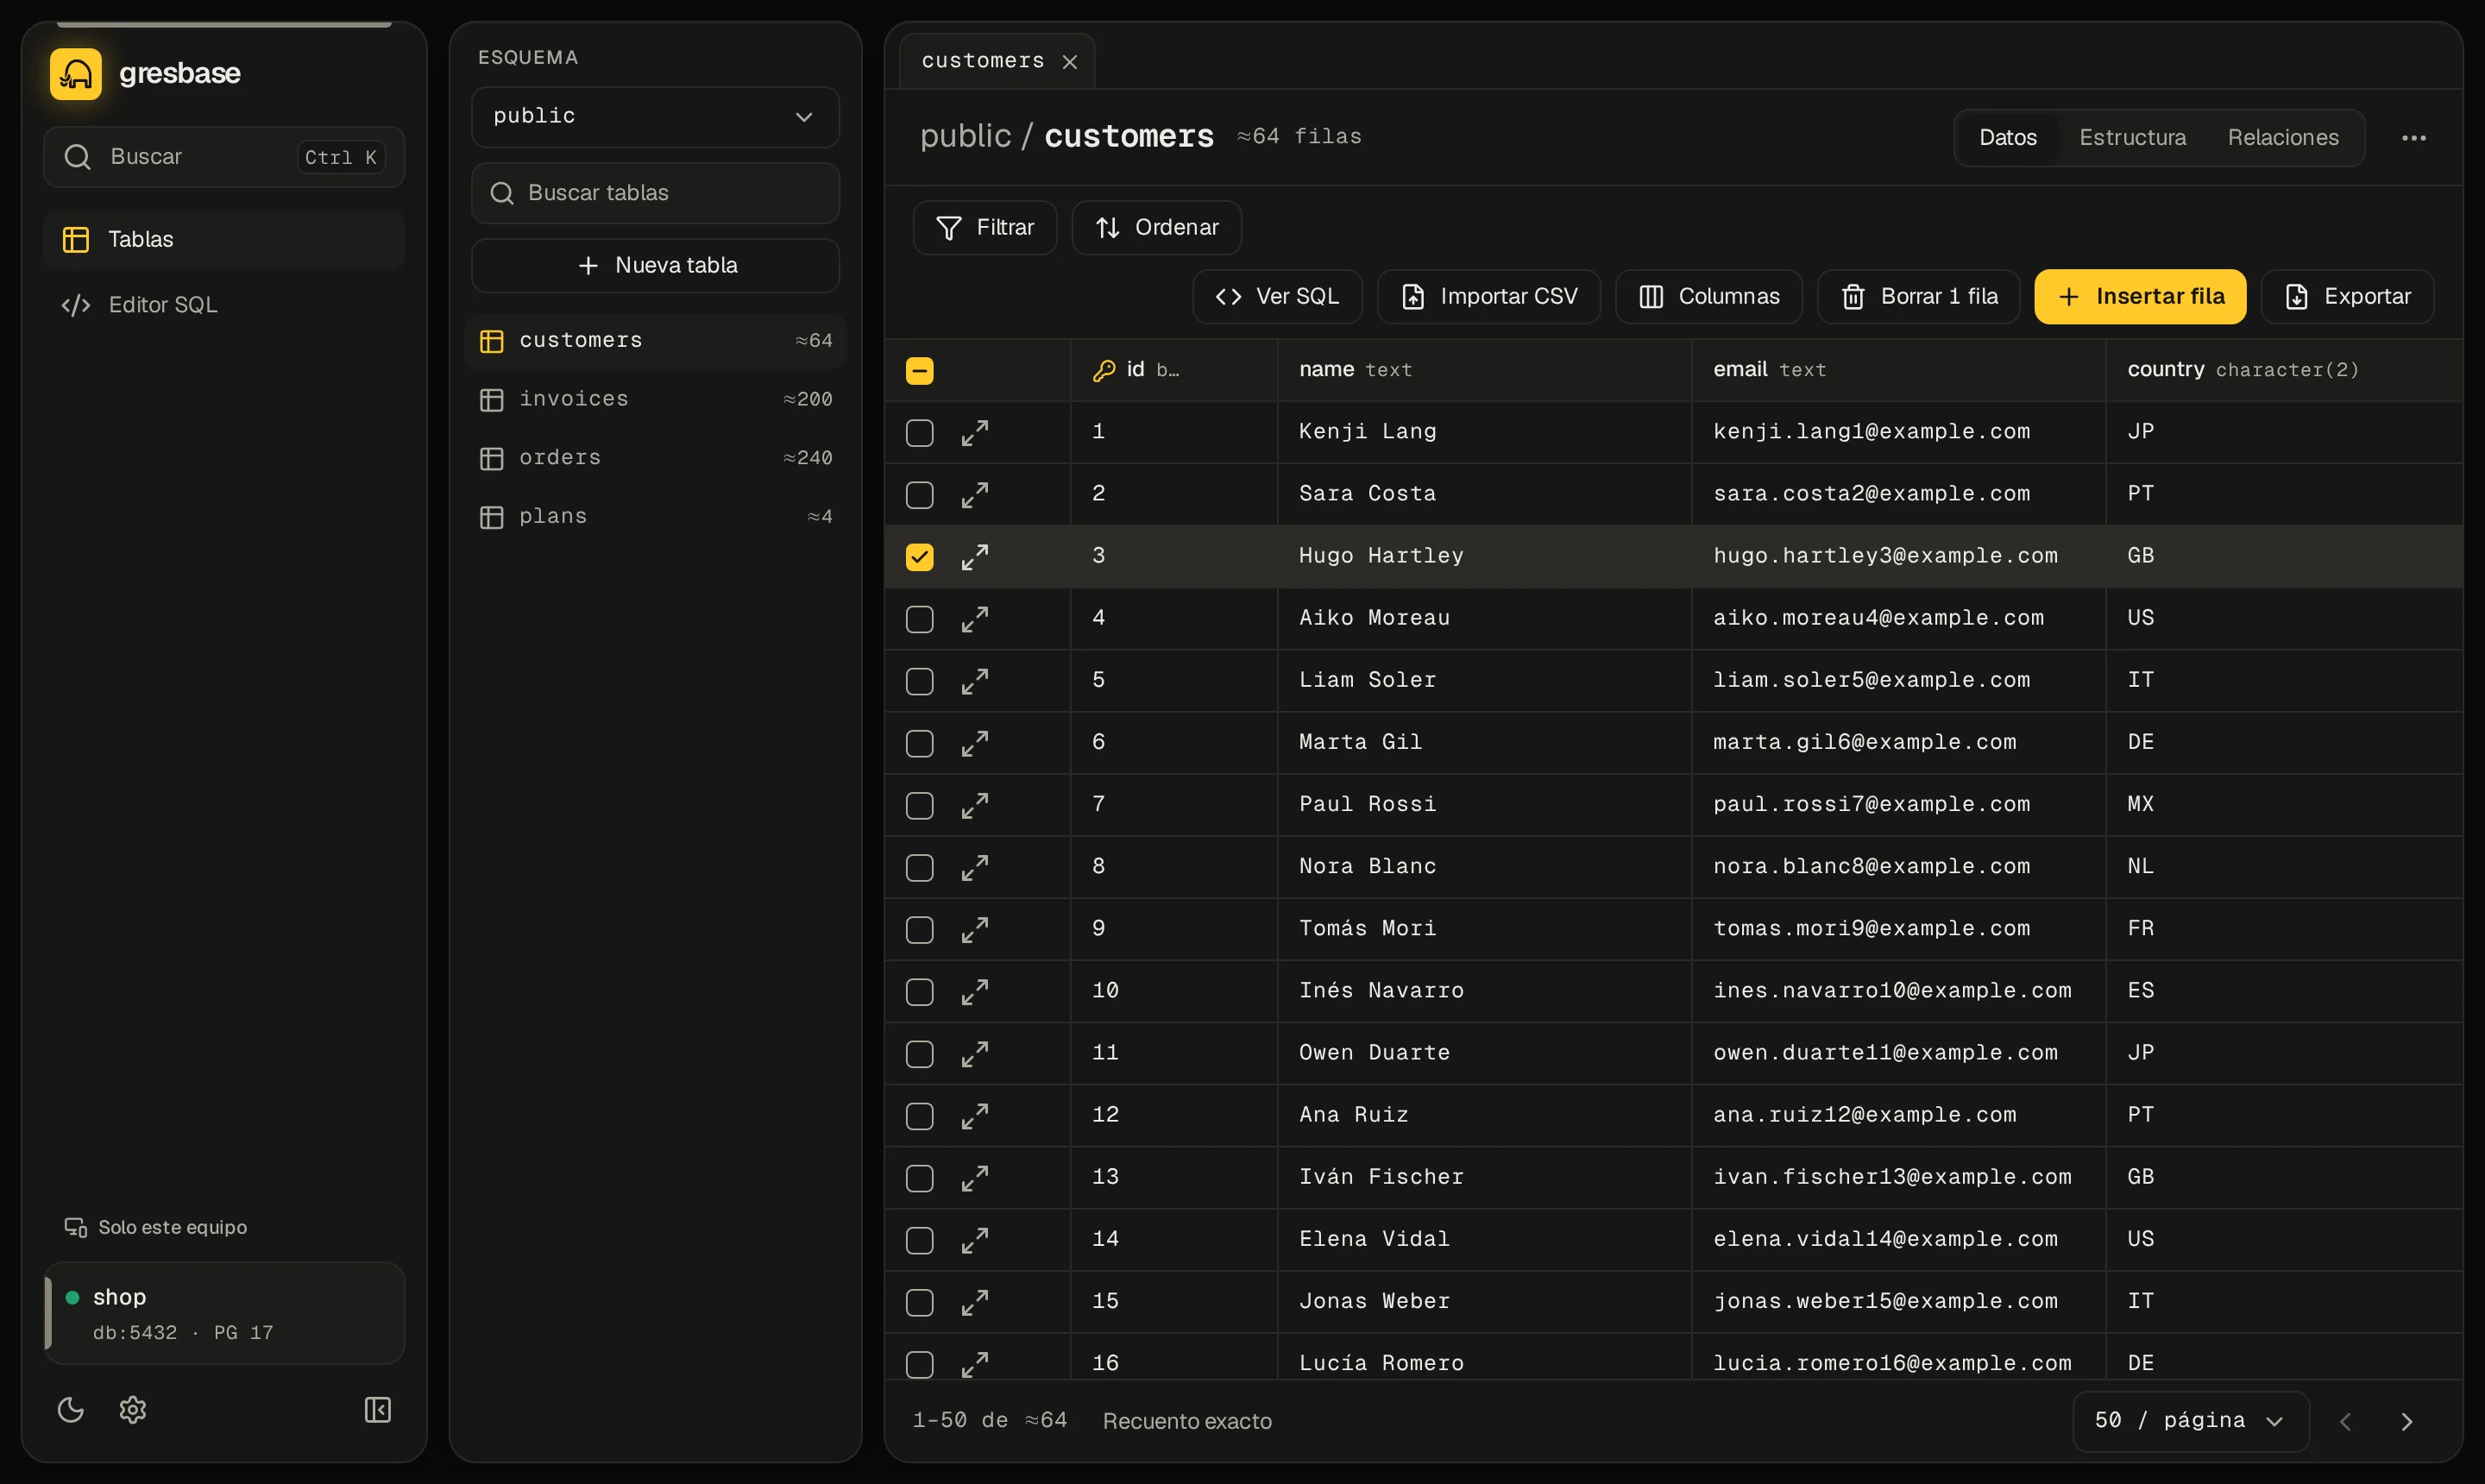Image resolution: width=2485 pixels, height=1484 pixels.
Task: Uncheck the Hugo Hartley row checkbox
Action: pyautogui.click(x=919, y=557)
